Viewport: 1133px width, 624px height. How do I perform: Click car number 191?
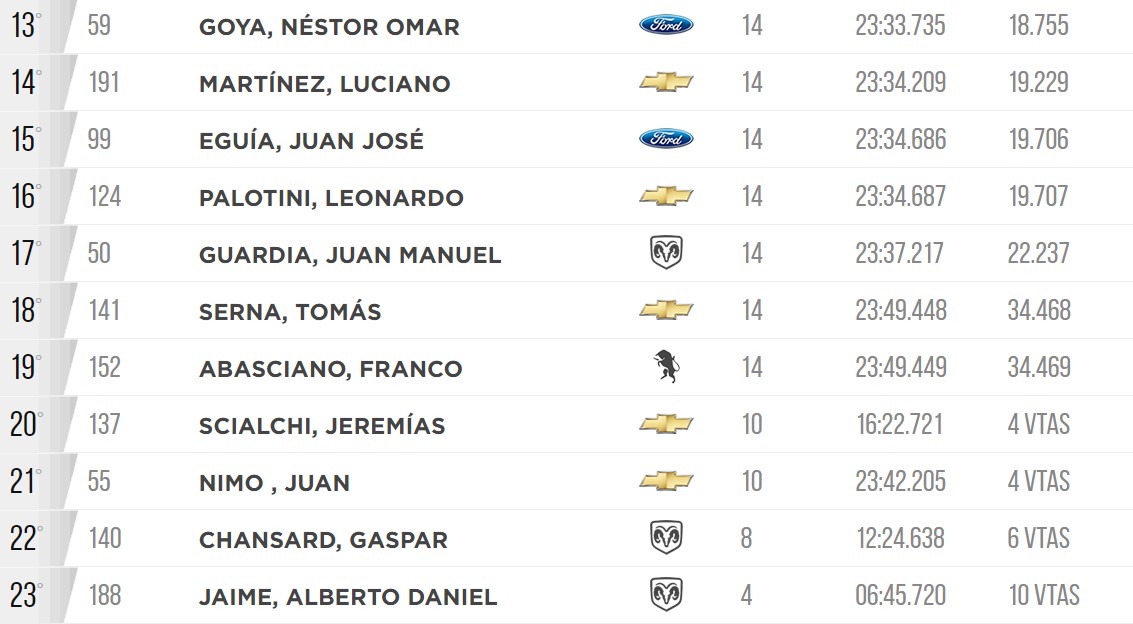tap(104, 82)
